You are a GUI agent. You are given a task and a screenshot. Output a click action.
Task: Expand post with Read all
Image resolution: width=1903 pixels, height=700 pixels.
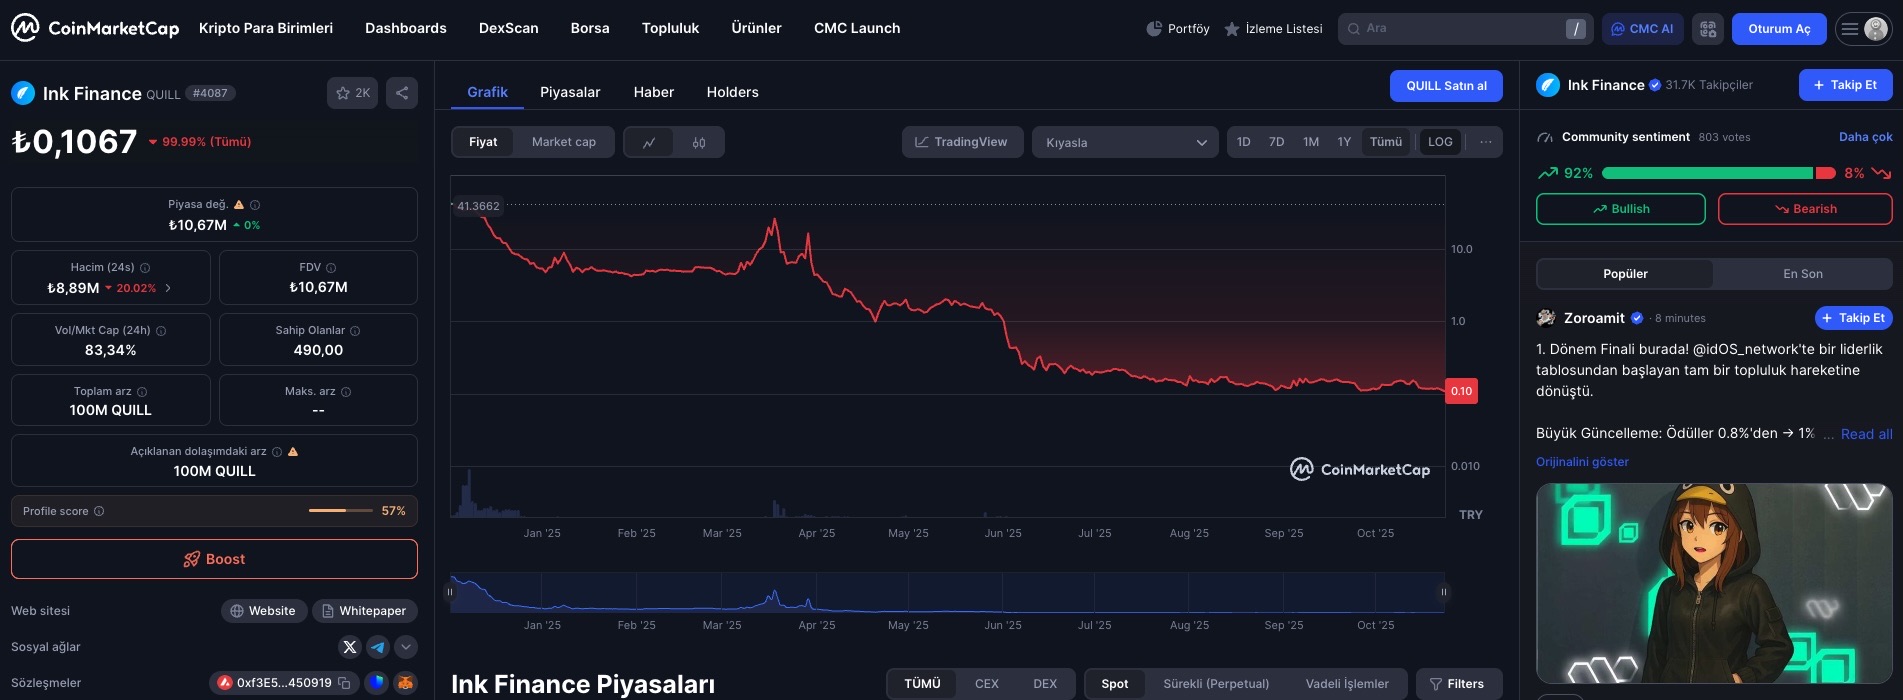coord(1866,434)
